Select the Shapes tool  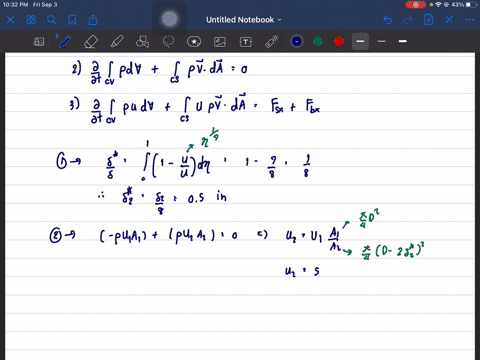click(142, 42)
